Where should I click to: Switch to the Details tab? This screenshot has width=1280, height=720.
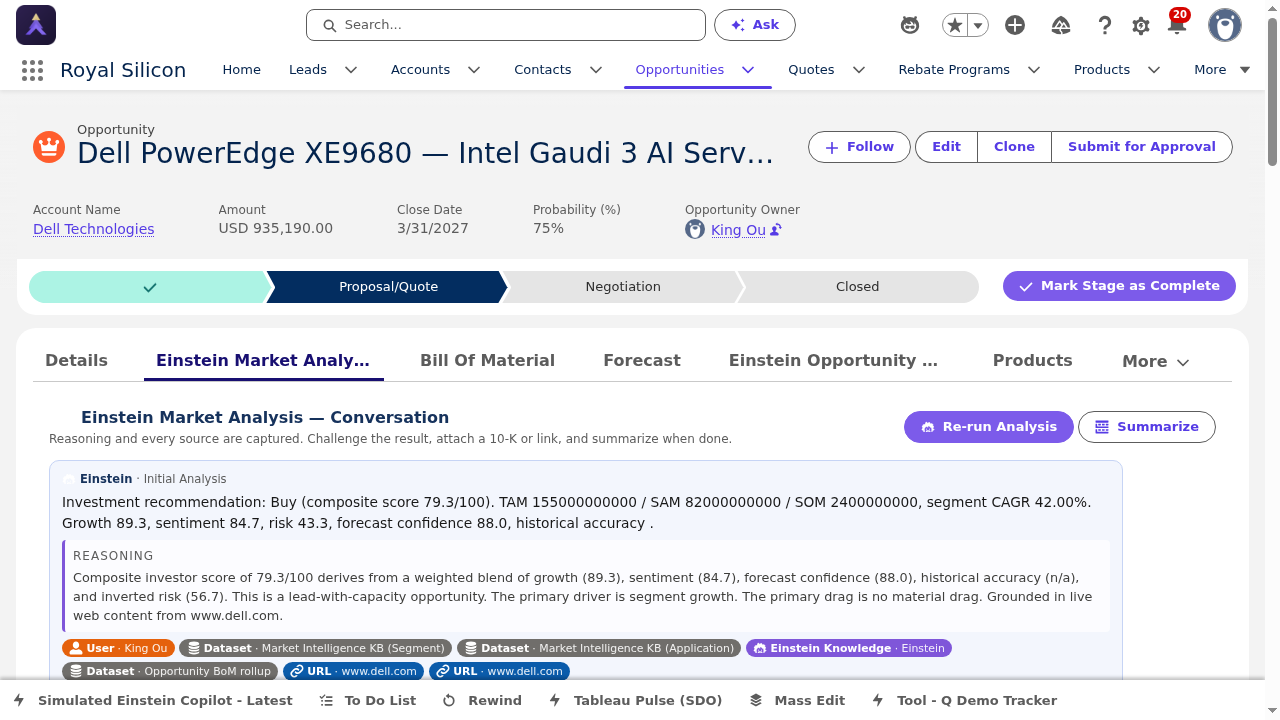click(76, 361)
